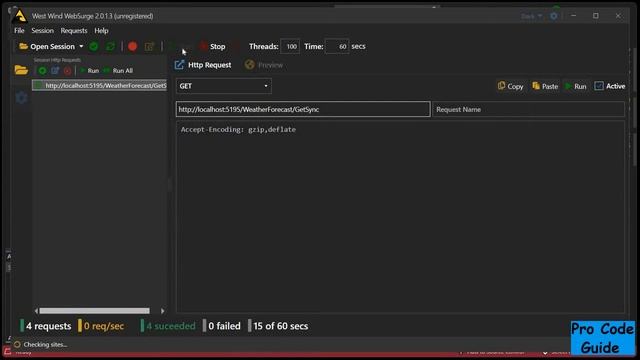Click the '4 requests' status text
Image resolution: width=640 pixels, height=360 pixels.
pyautogui.click(x=49, y=326)
